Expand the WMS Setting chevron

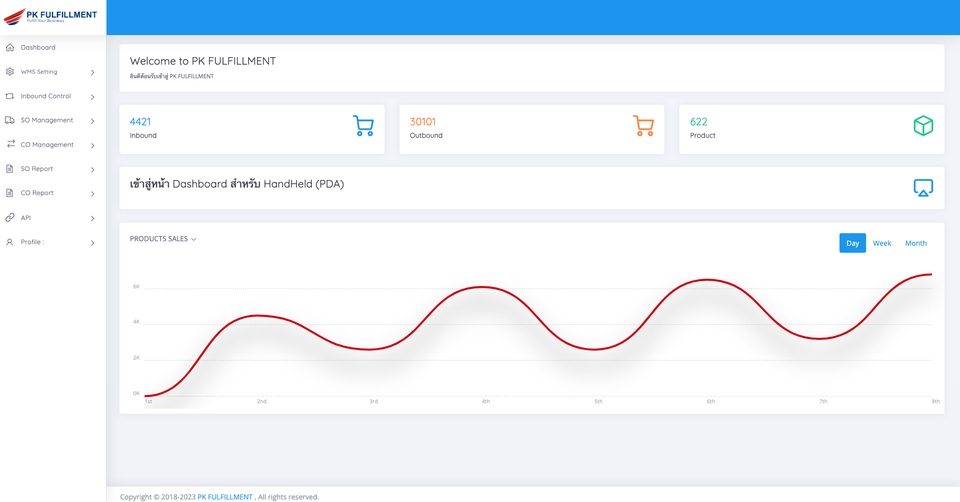click(92, 72)
